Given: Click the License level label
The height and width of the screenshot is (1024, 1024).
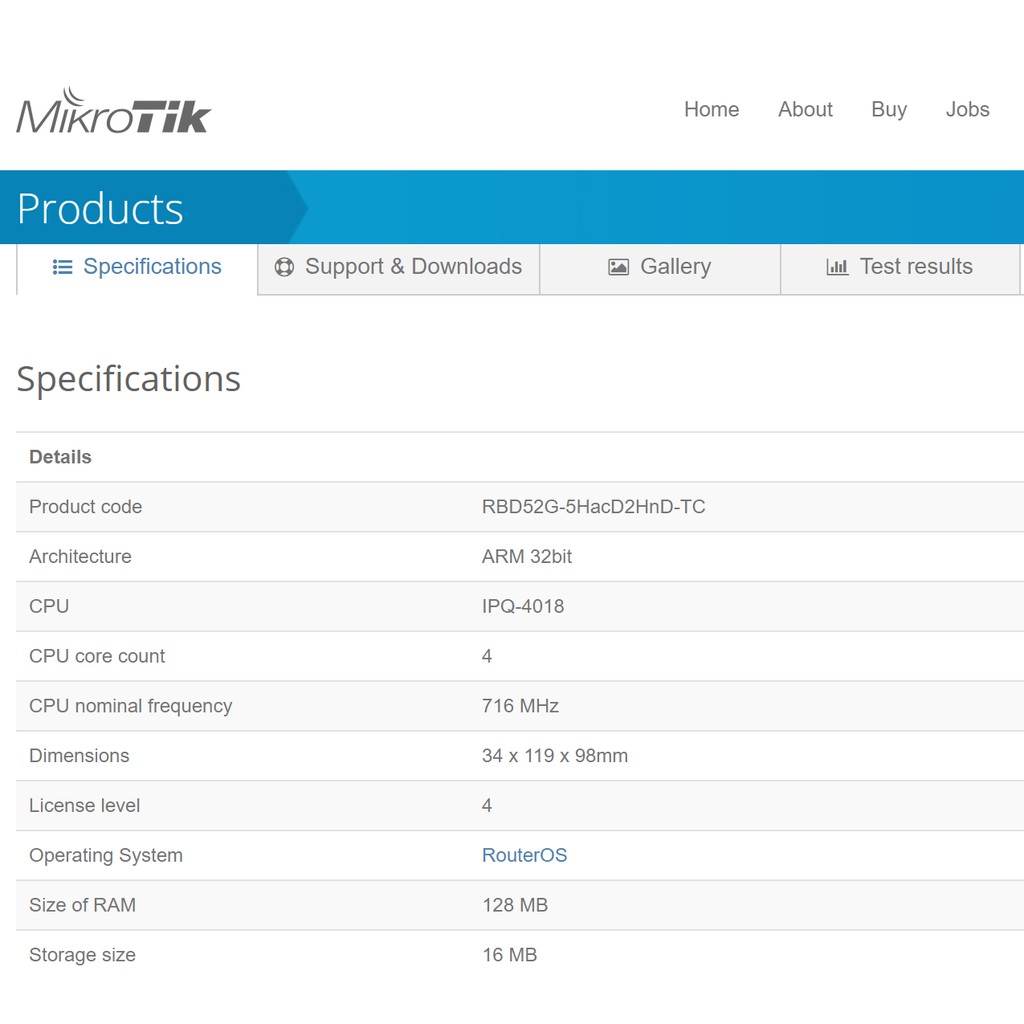Looking at the screenshot, I should coord(84,805).
